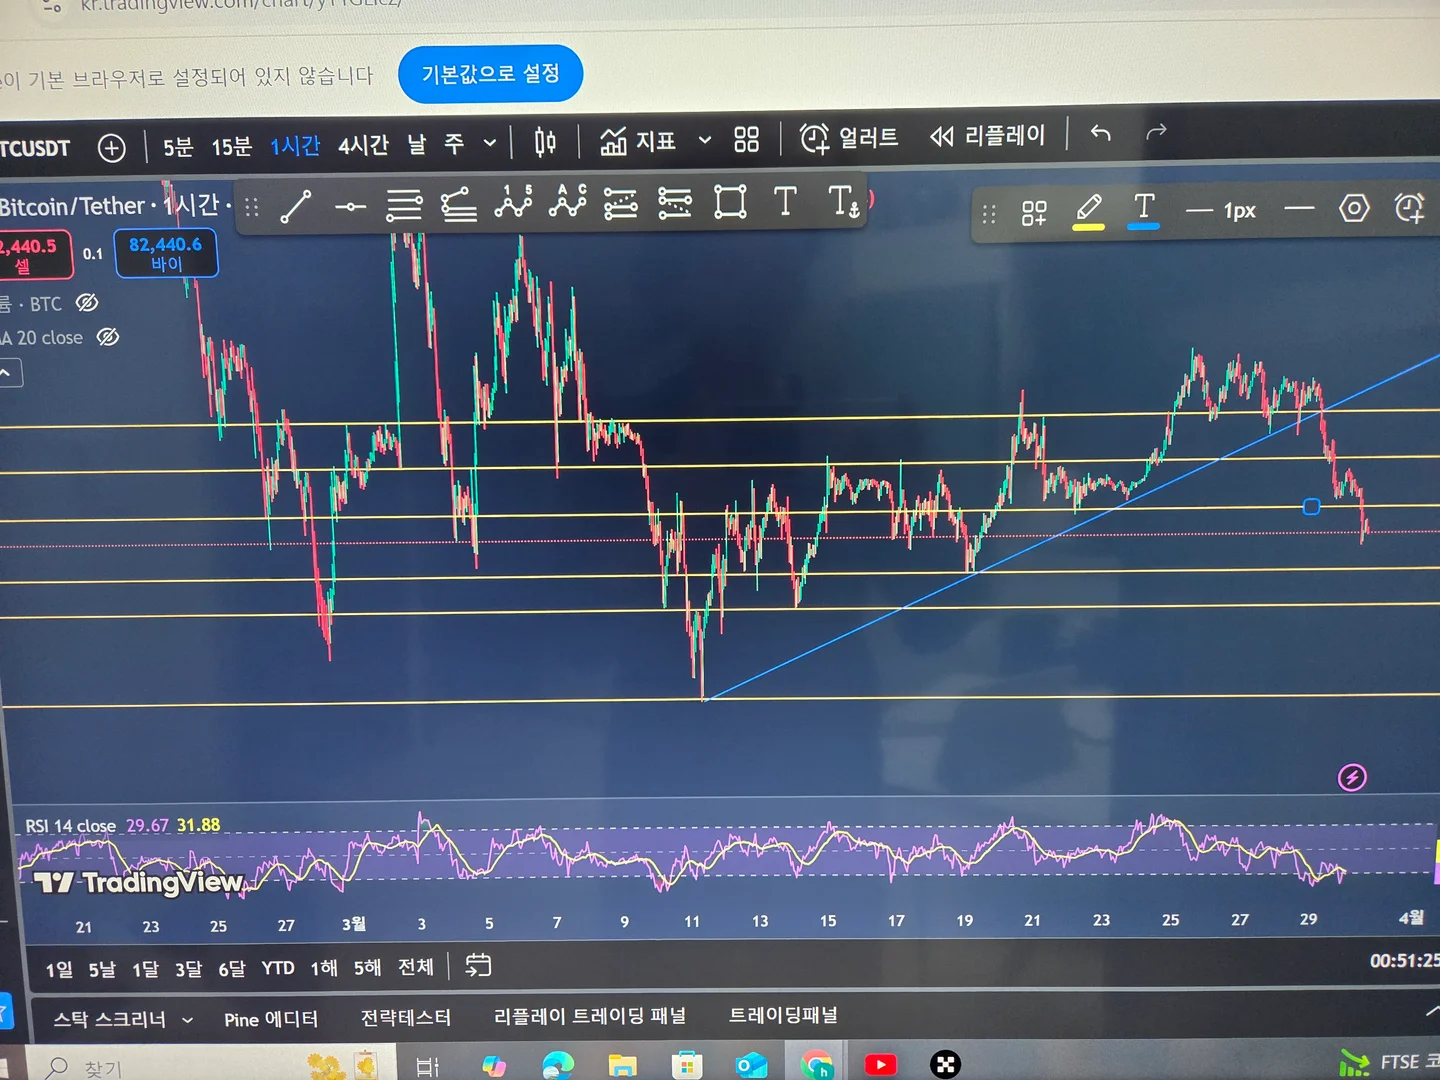Select the fan lines drawing tool
The image size is (1440, 1080).
[458, 205]
